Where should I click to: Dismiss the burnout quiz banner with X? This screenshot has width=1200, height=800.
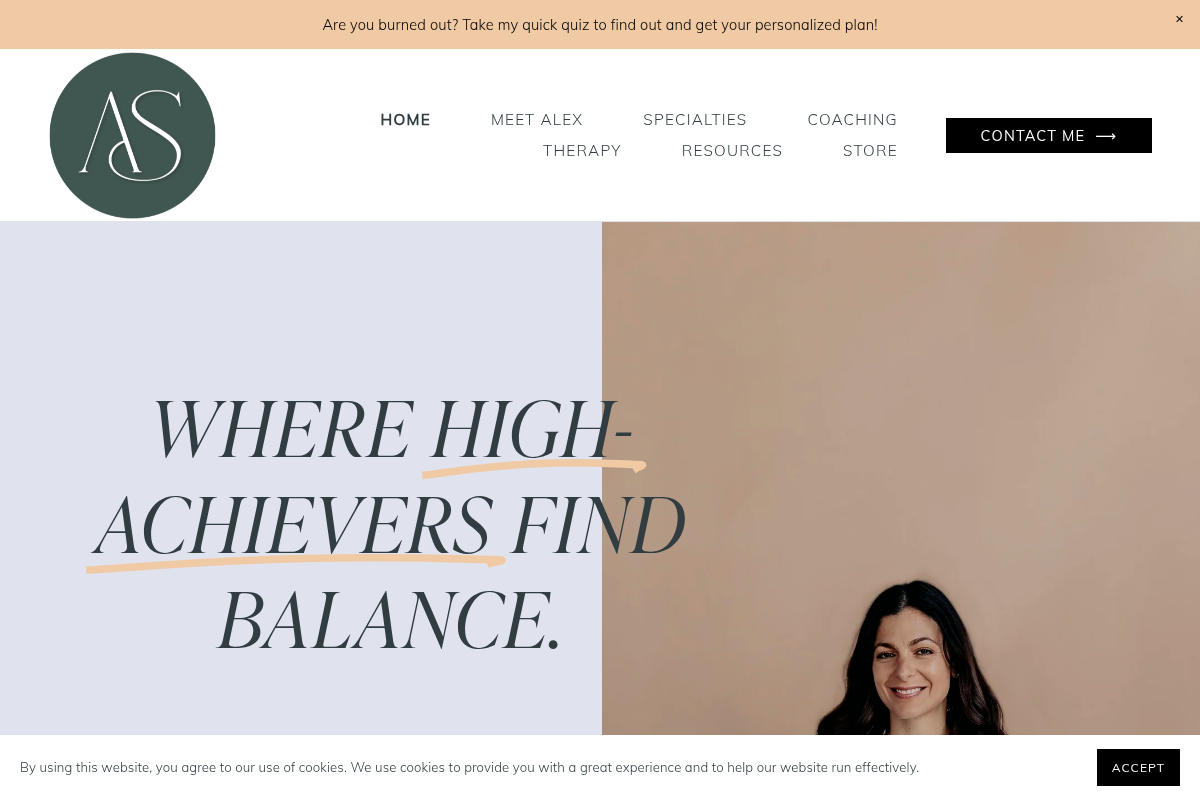(x=1179, y=19)
